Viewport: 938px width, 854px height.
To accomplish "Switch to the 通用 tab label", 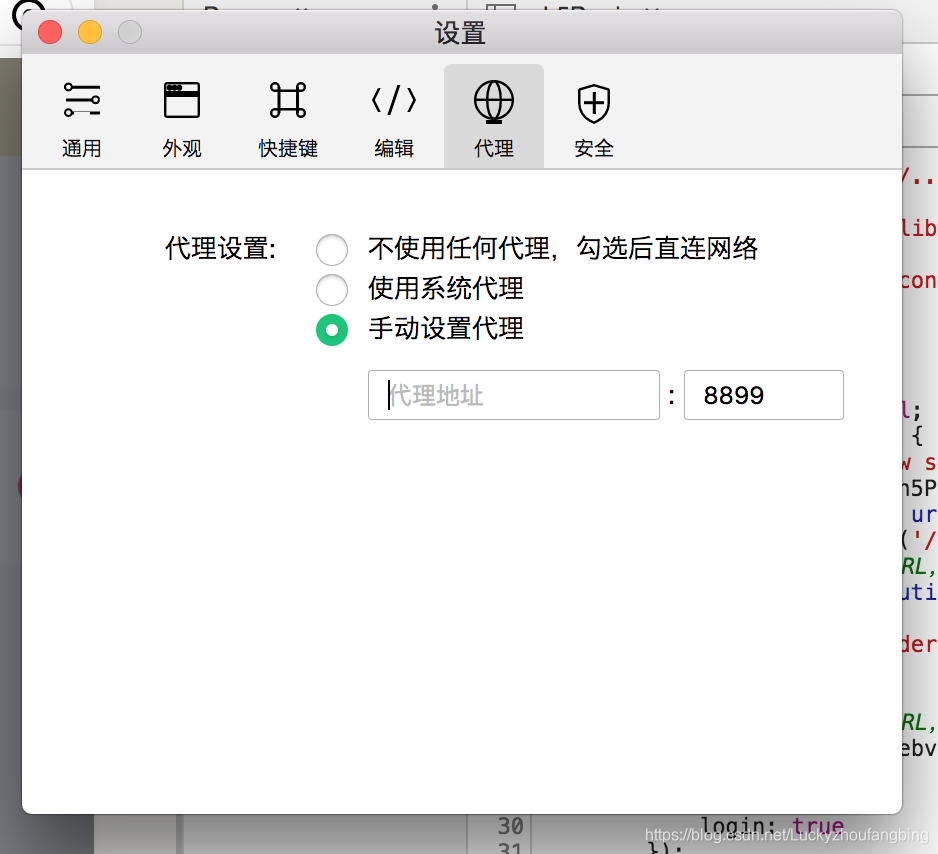I will (x=82, y=148).
